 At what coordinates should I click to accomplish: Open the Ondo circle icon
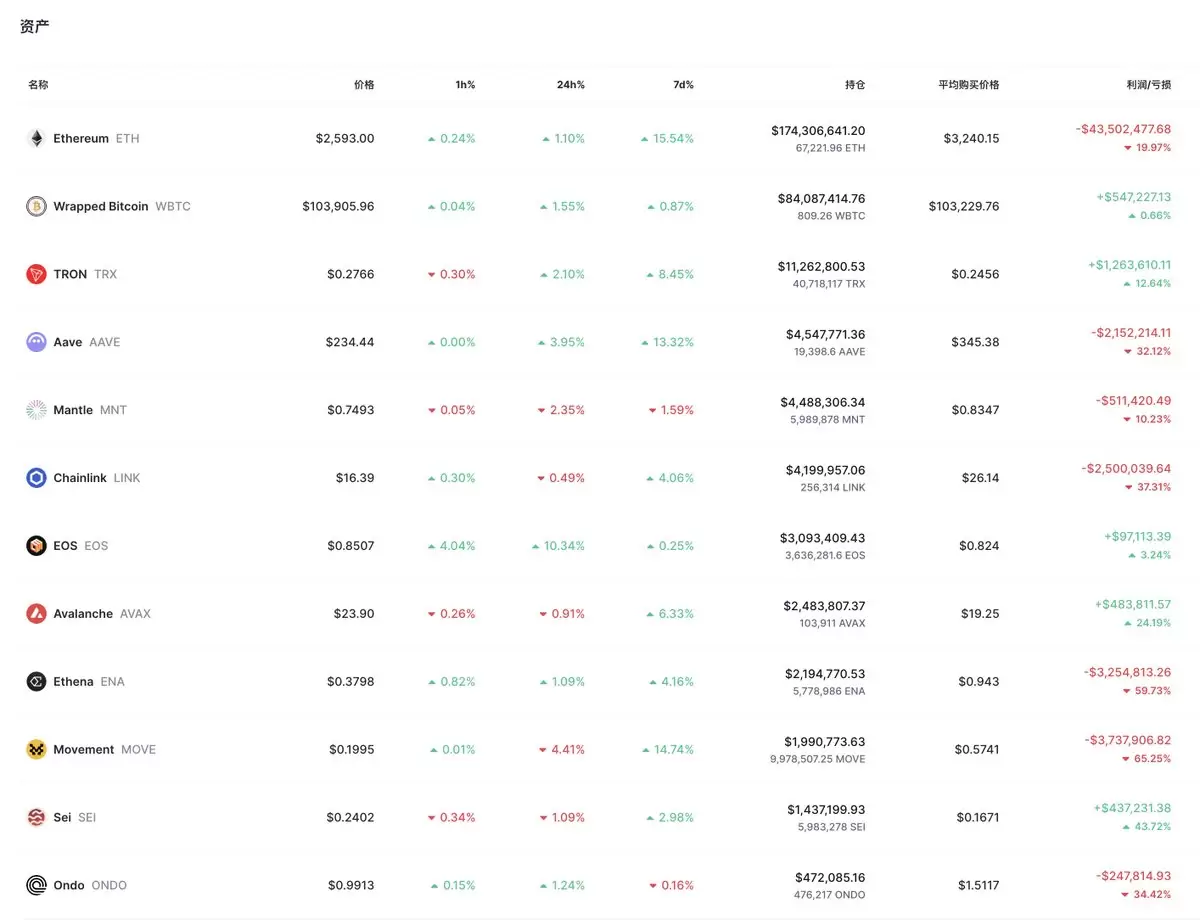point(36,885)
